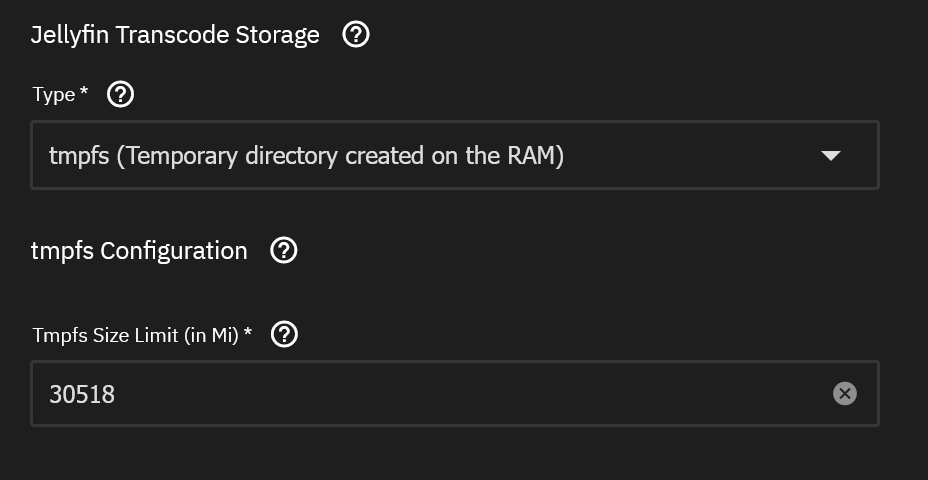
Task: Click the "(in Mi)" unit text
Action: (x=210, y=335)
